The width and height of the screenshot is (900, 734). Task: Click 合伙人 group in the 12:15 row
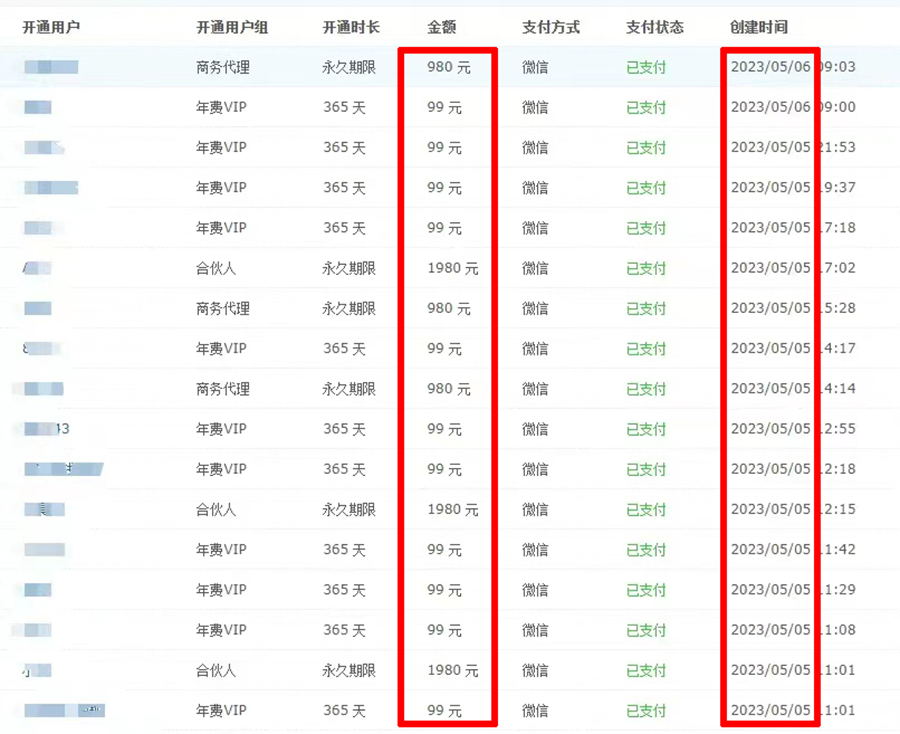(216, 510)
